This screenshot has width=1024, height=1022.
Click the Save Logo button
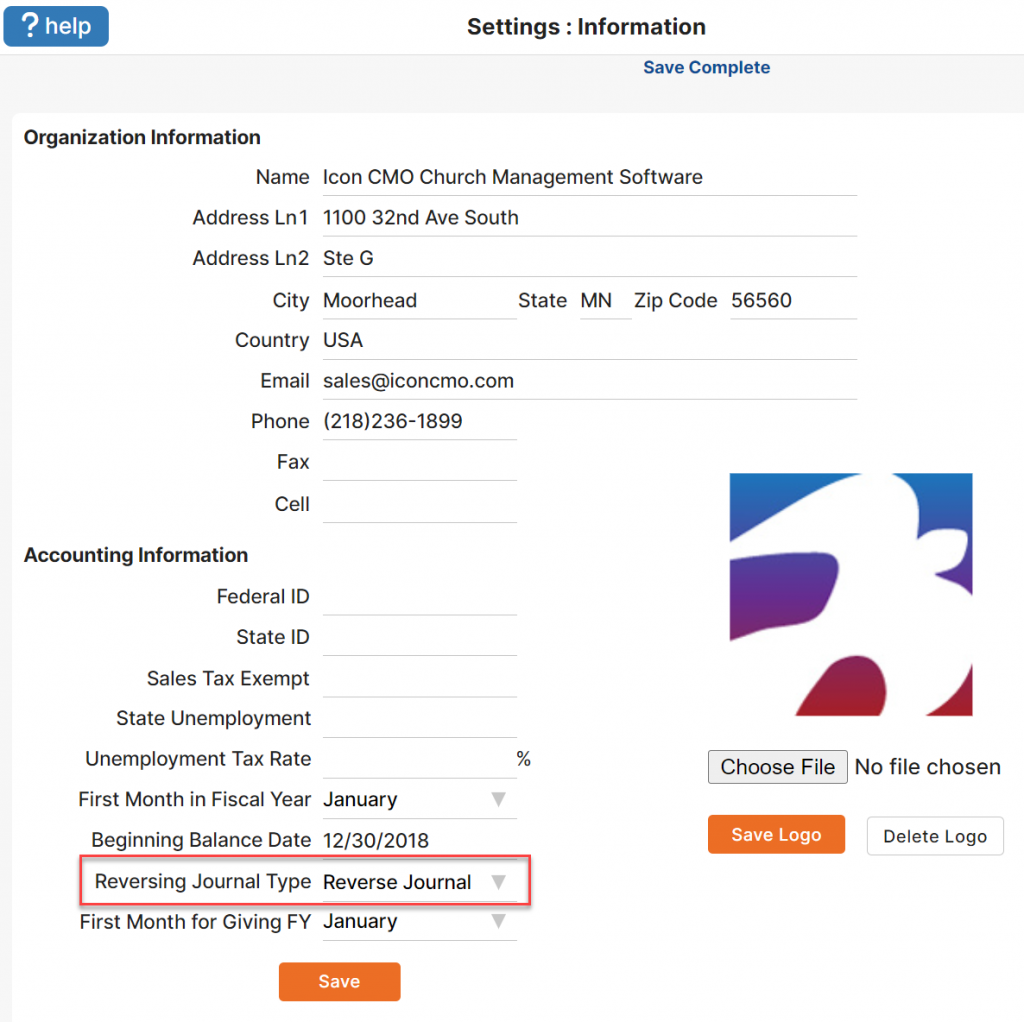coord(776,835)
